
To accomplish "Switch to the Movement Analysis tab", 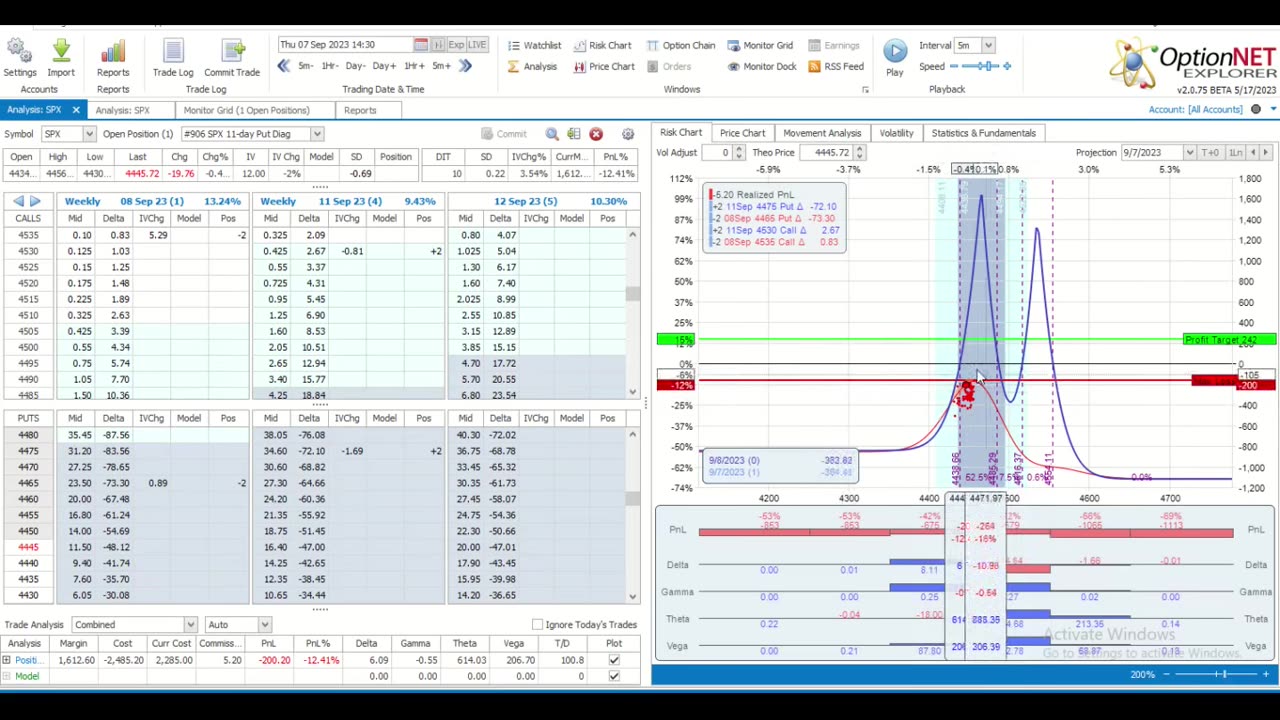I will pos(822,133).
